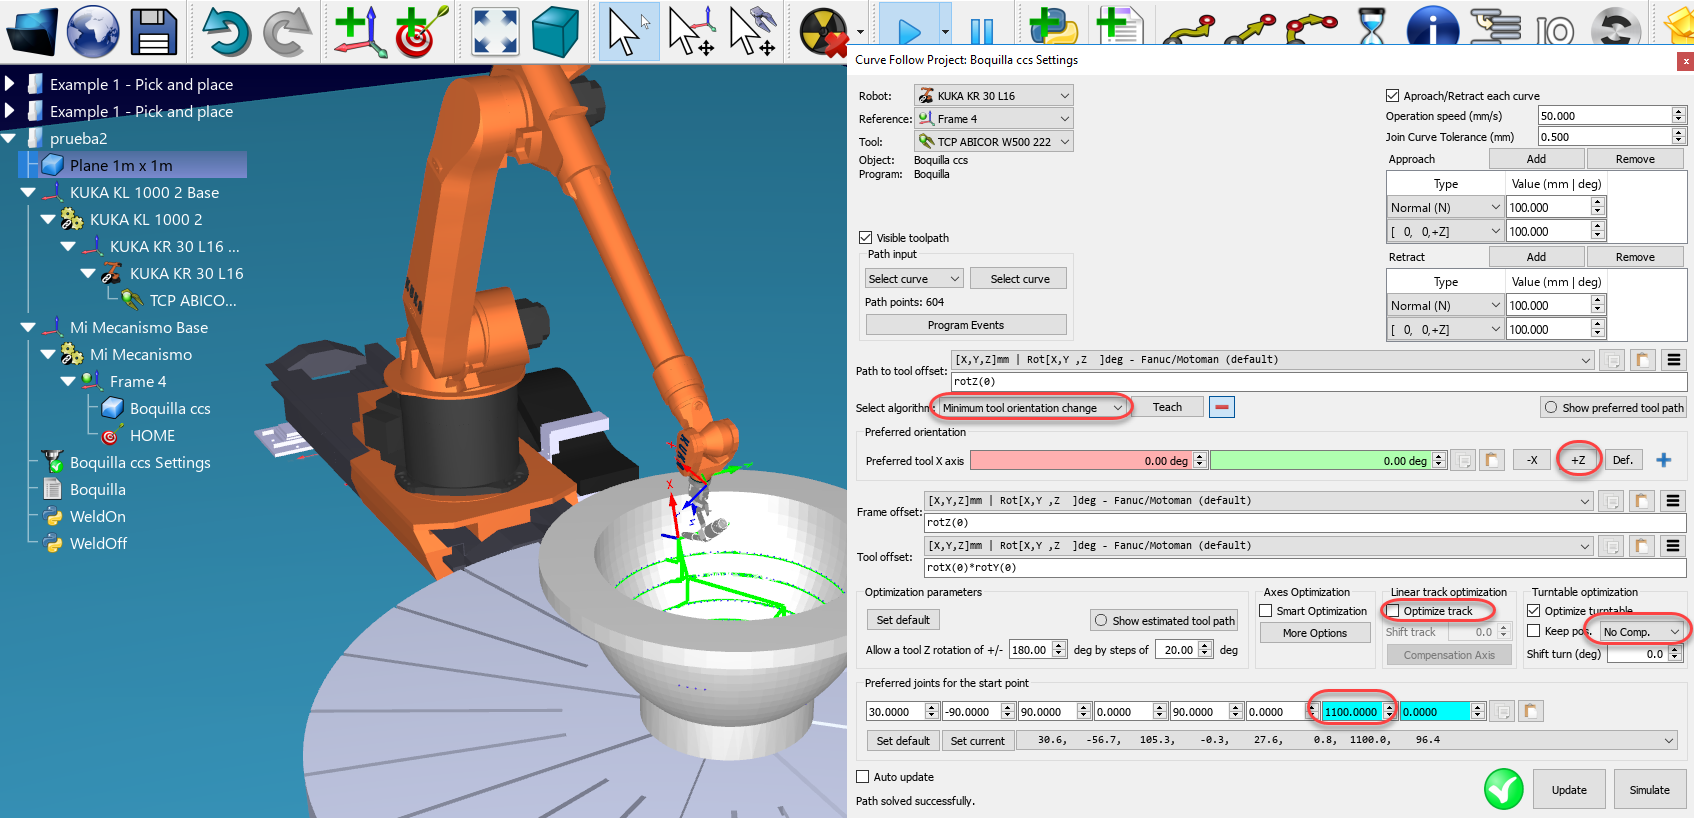Click the Undo arrow in toolbar
The width and height of the screenshot is (1694, 818).
pos(226,31)
